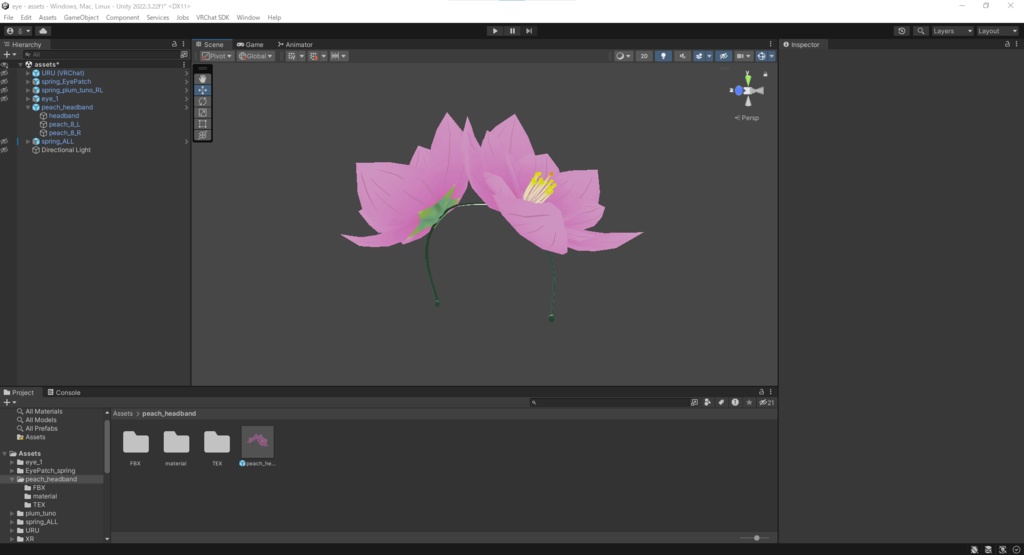Click the Step frame button
This screenshot has width=1024, height=555.
529,31
